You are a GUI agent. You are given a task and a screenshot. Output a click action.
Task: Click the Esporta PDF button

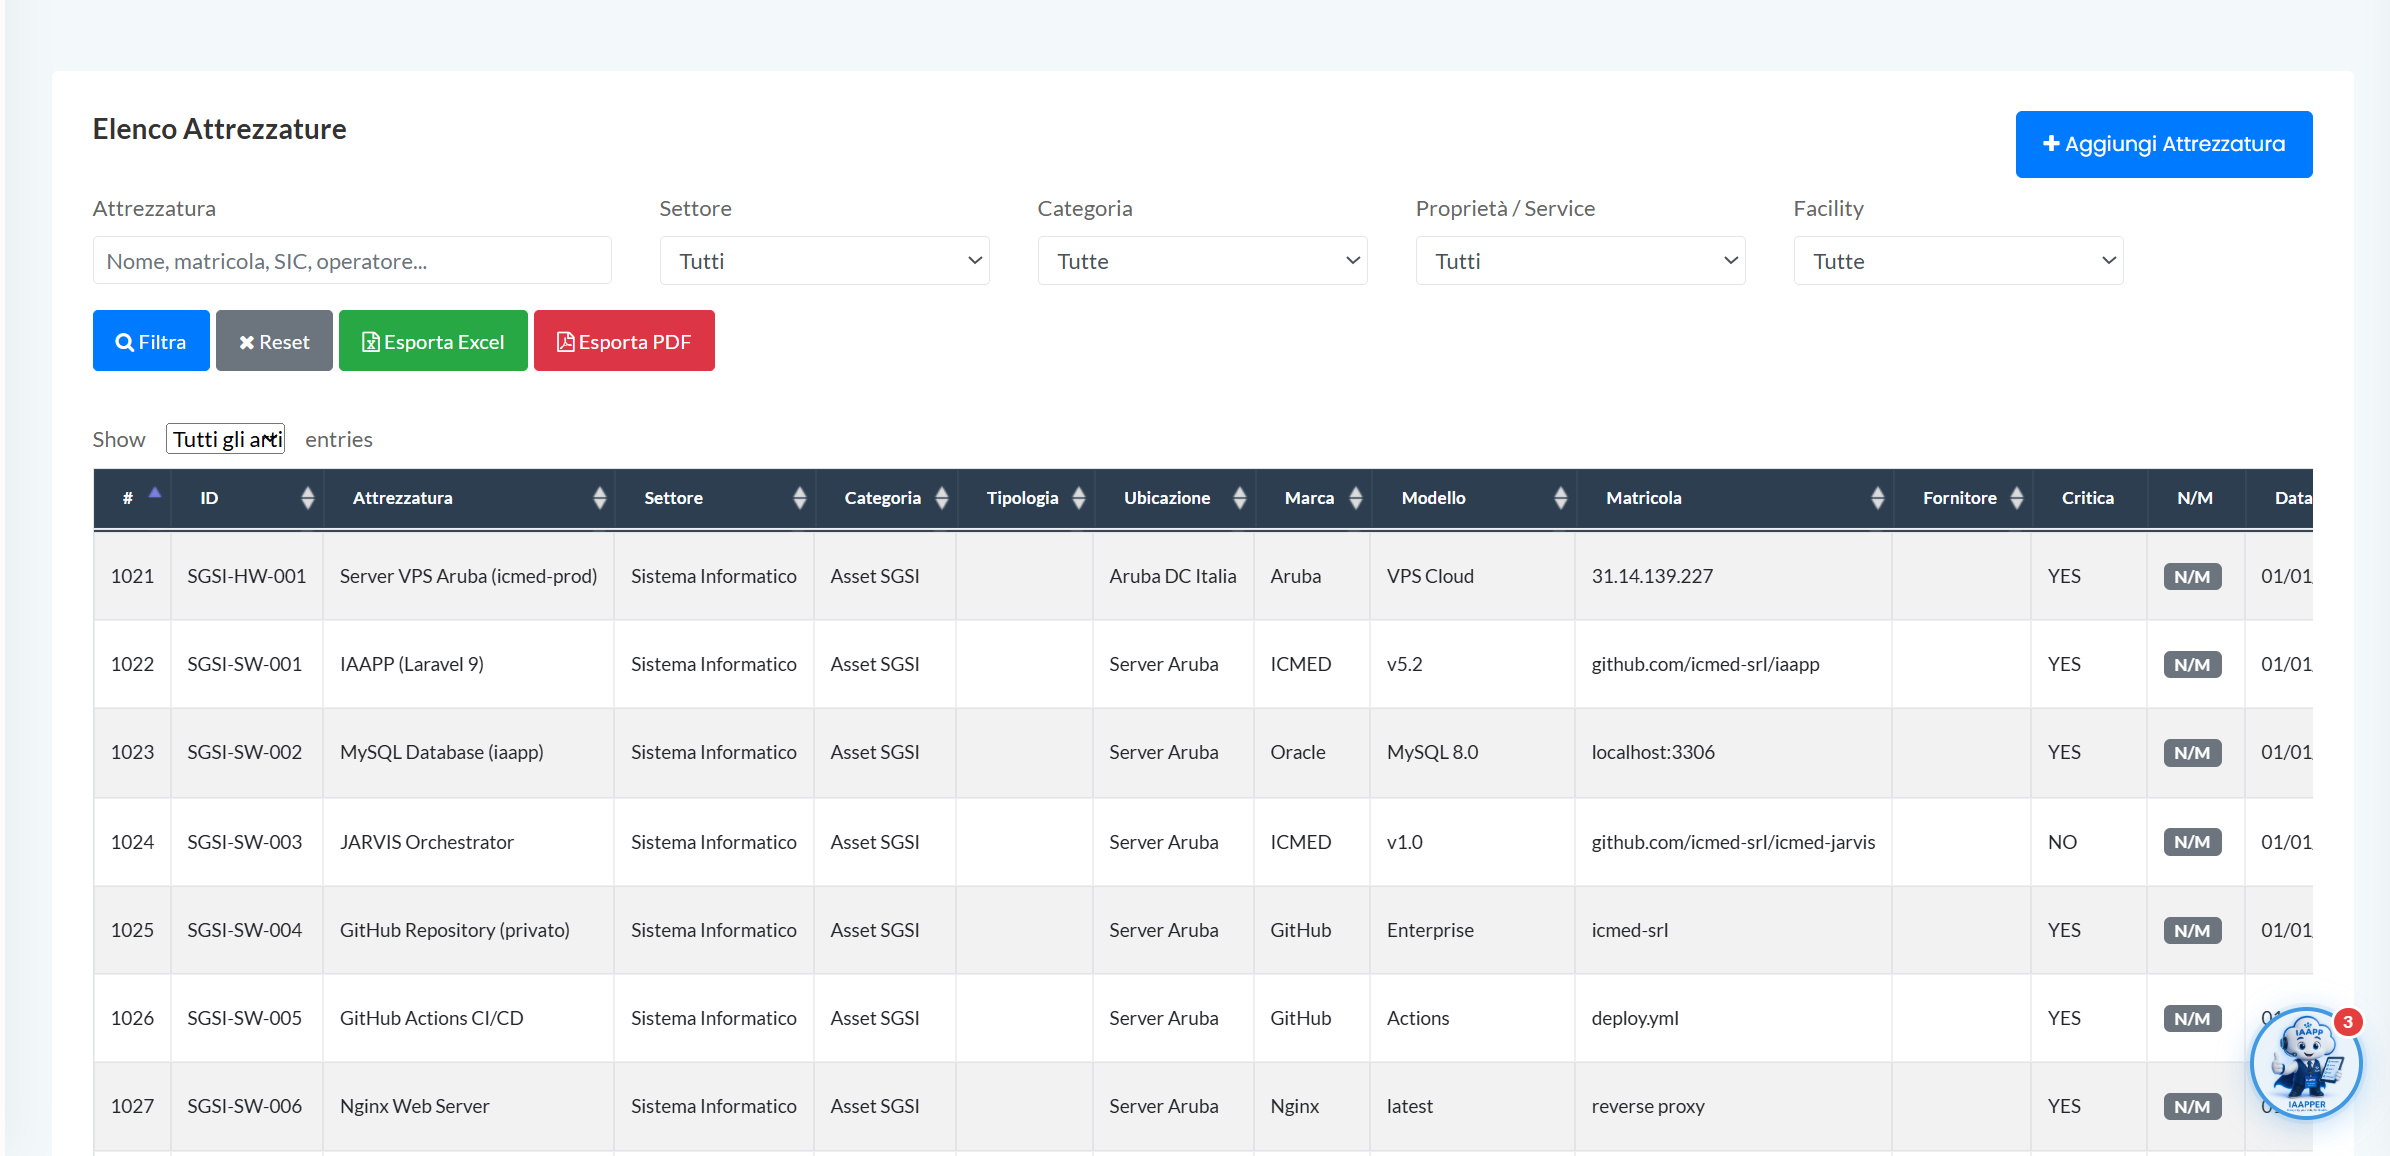624,341
